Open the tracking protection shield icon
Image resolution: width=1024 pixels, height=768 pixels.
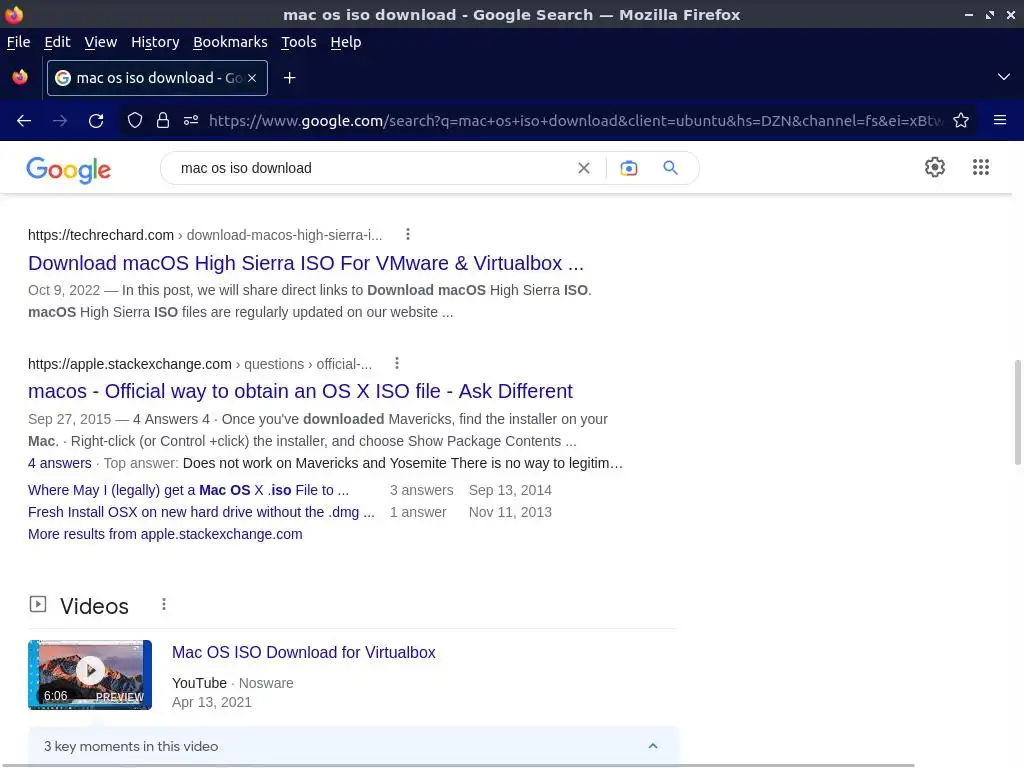click(x=135, y=120)
